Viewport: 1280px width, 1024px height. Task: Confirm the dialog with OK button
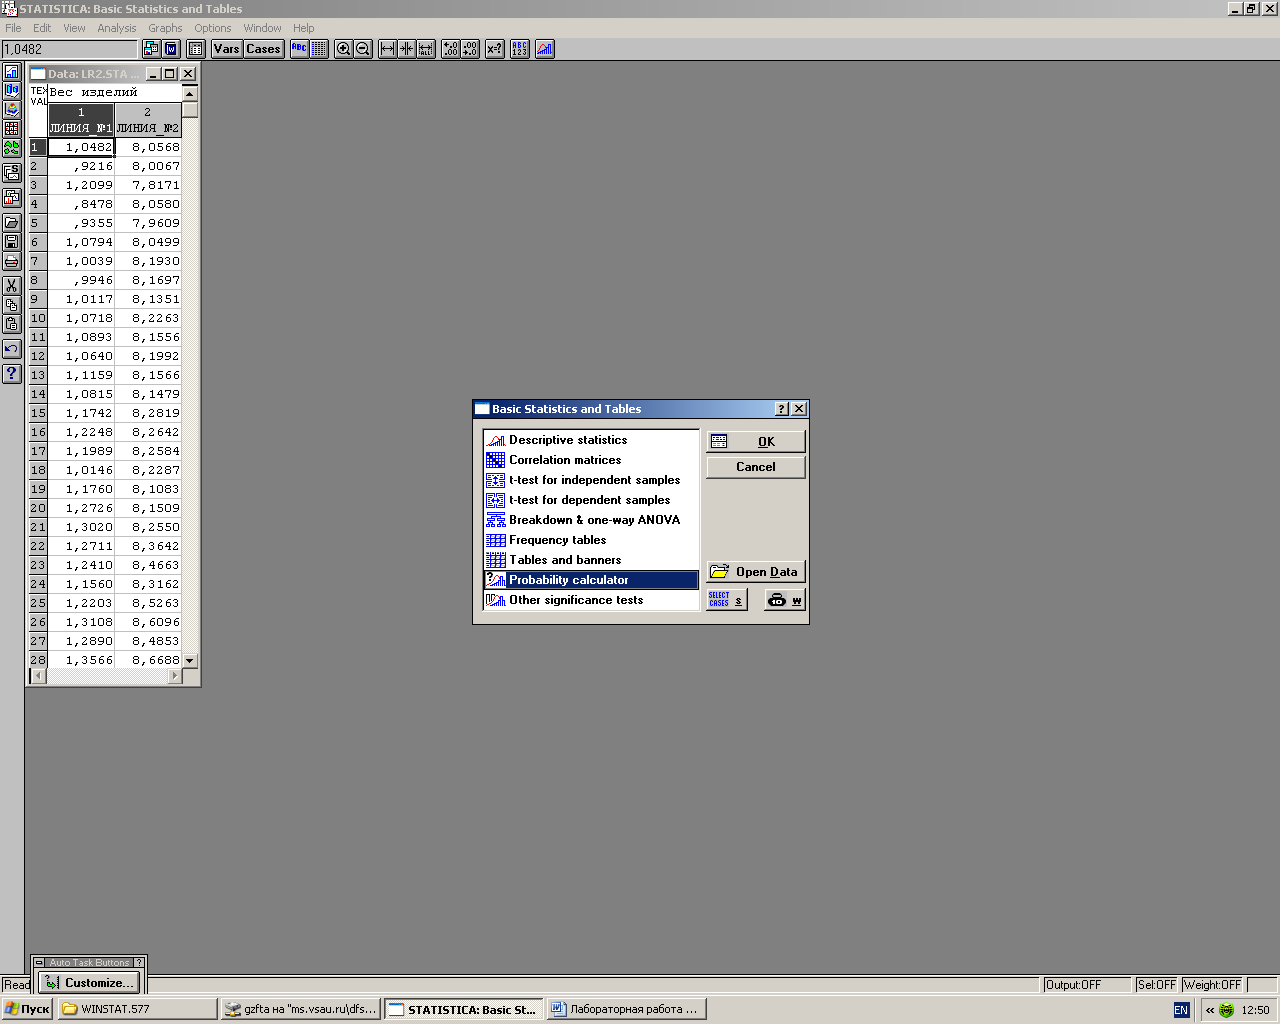(x=756, y=441)
